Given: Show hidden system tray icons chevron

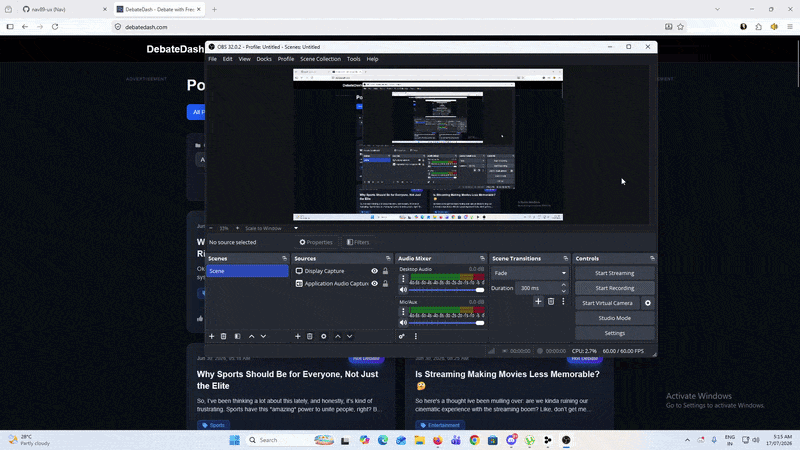Looking at the screenshot, I should click(687, 440).
